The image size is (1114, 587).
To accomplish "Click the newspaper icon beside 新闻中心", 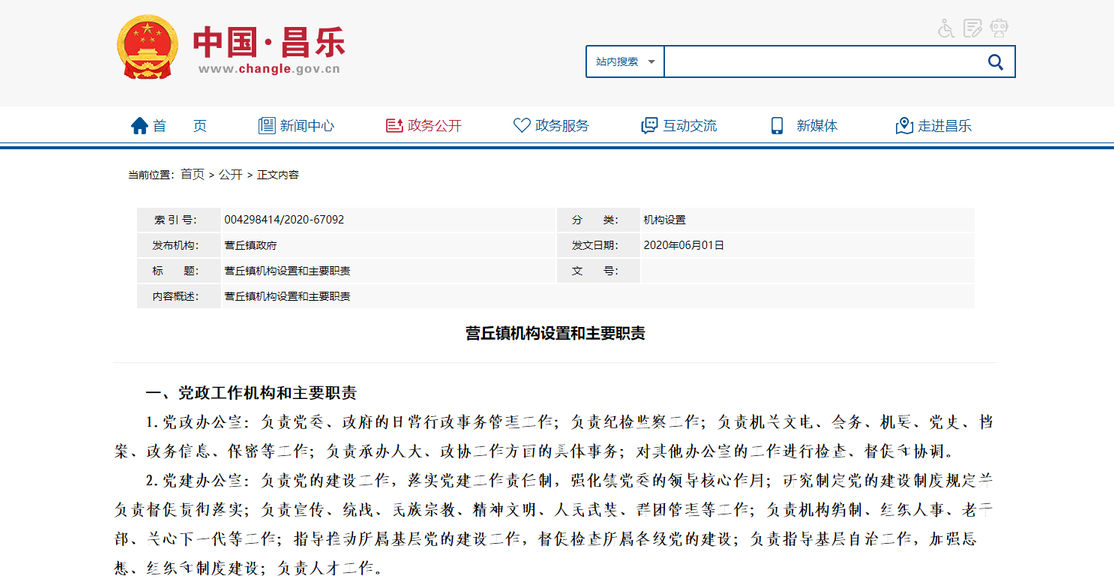I will (x=266, y=126).
